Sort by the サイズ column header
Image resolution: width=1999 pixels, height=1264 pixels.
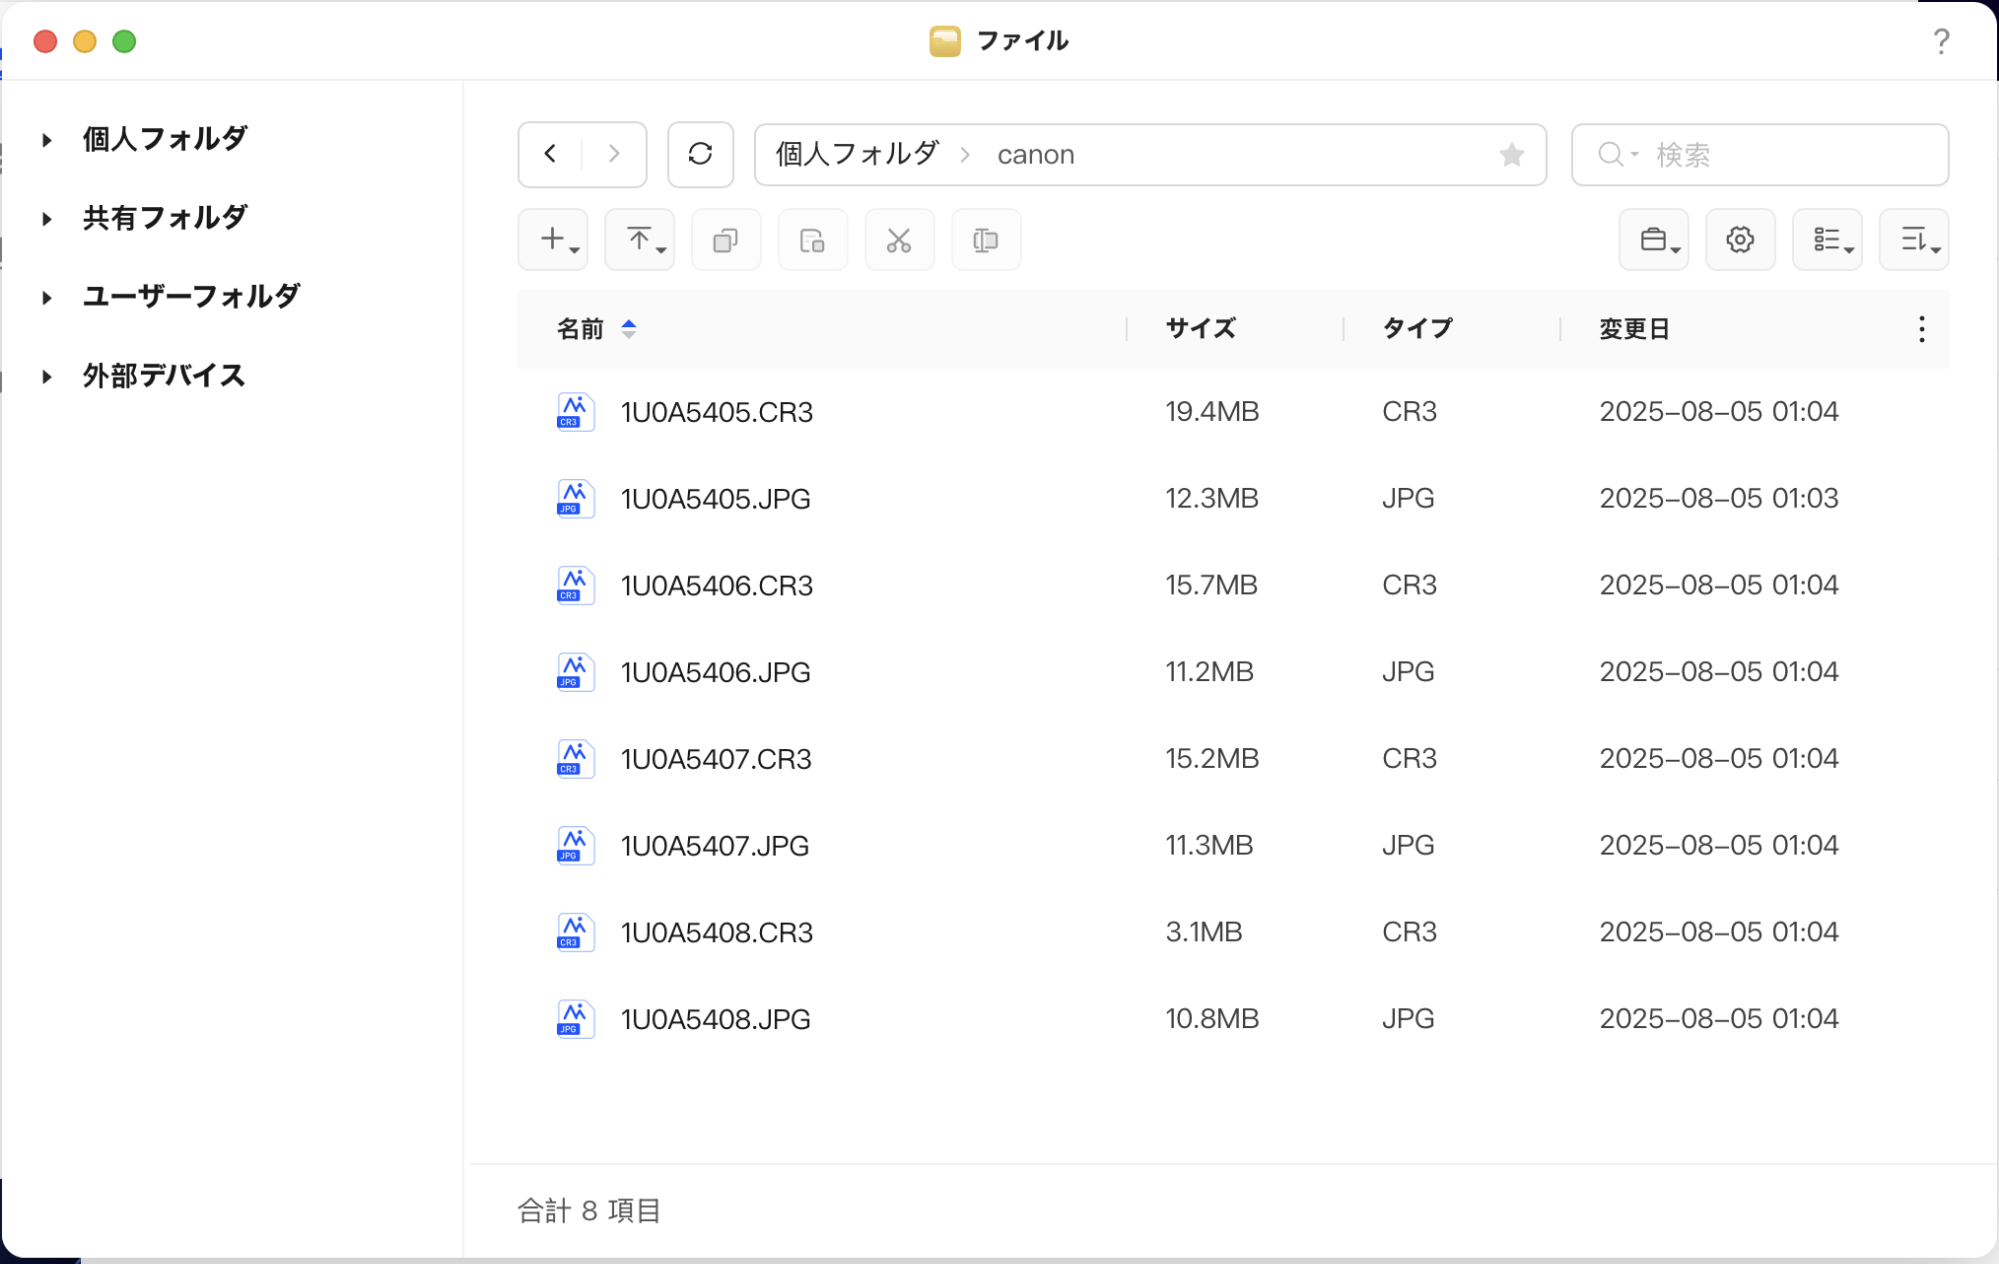click(x=1200, y=329)
